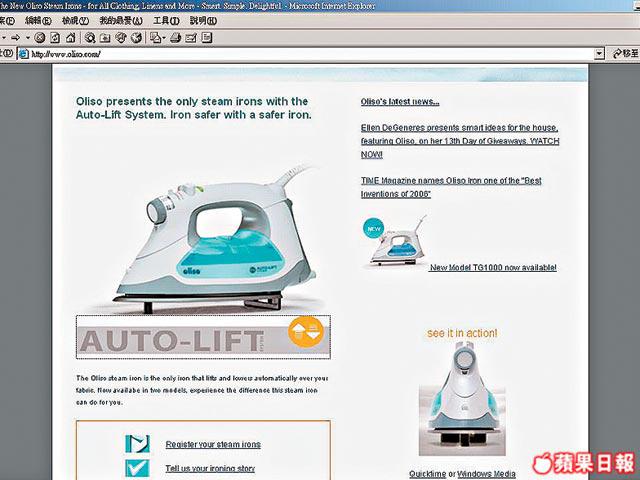This screenshot has height=480, width=640.
Task: Open the 說明 (Help) menu
Action: click(x=203, y=20)
